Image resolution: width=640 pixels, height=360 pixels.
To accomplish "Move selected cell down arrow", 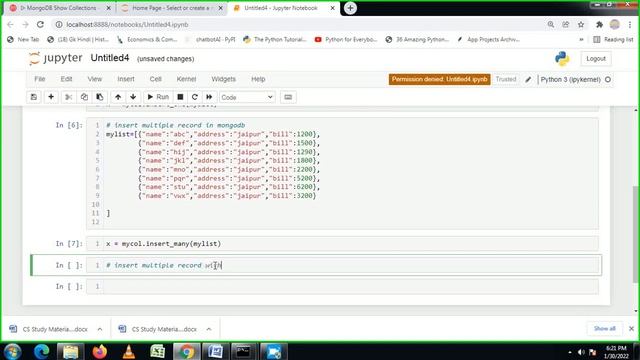I will tap(133, 97).
